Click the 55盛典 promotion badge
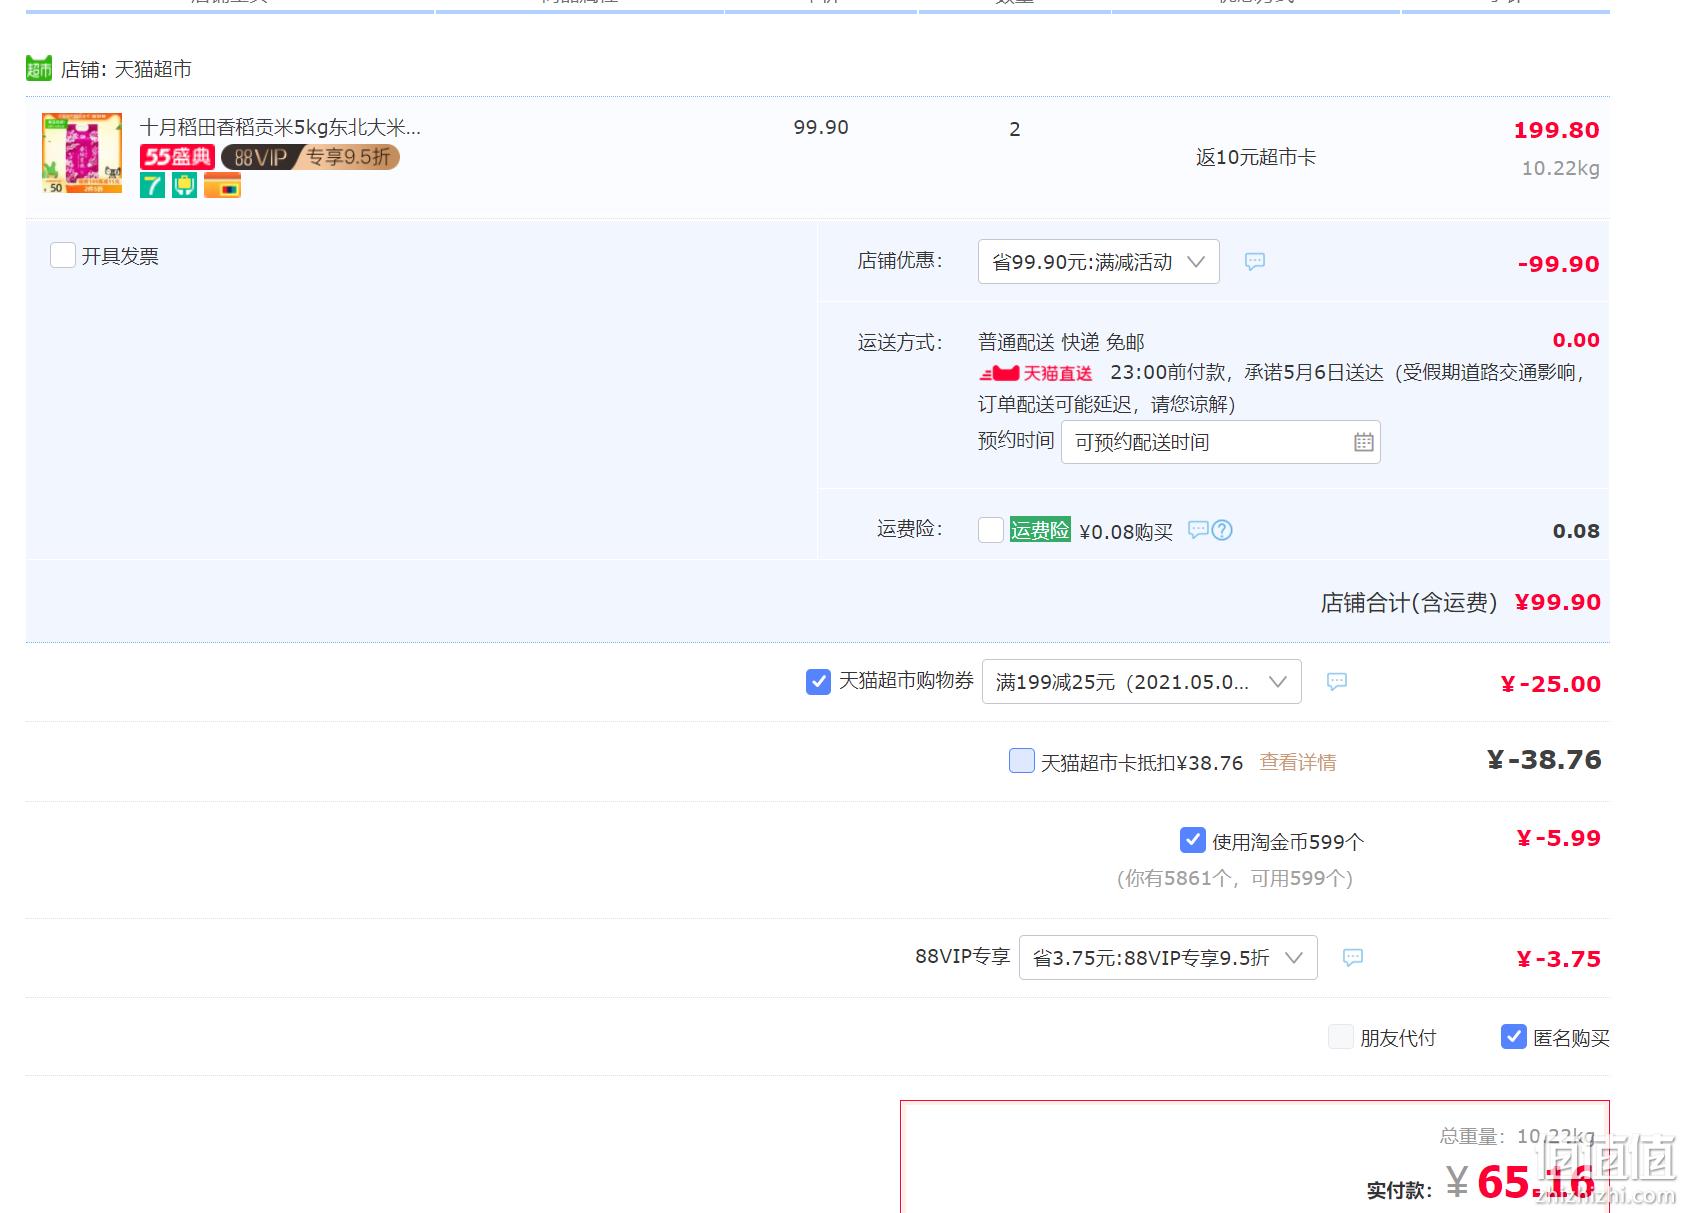 click(x=177, y=157)
